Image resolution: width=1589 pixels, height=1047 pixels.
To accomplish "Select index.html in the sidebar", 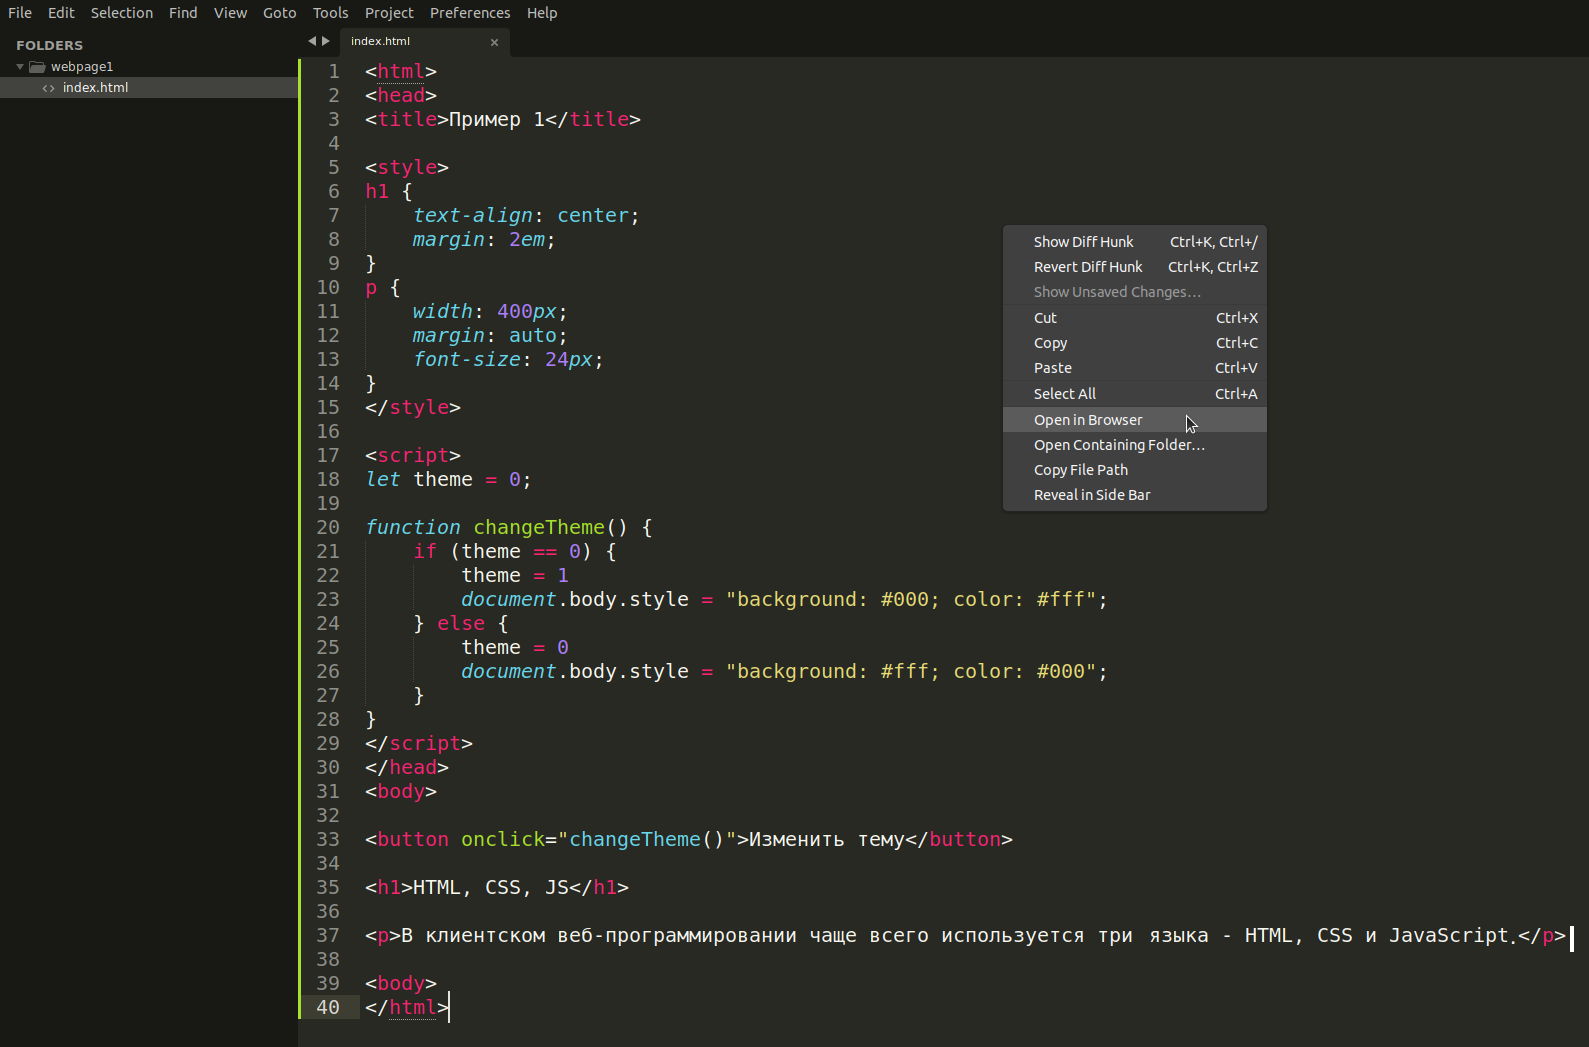I will pos(149,88).
